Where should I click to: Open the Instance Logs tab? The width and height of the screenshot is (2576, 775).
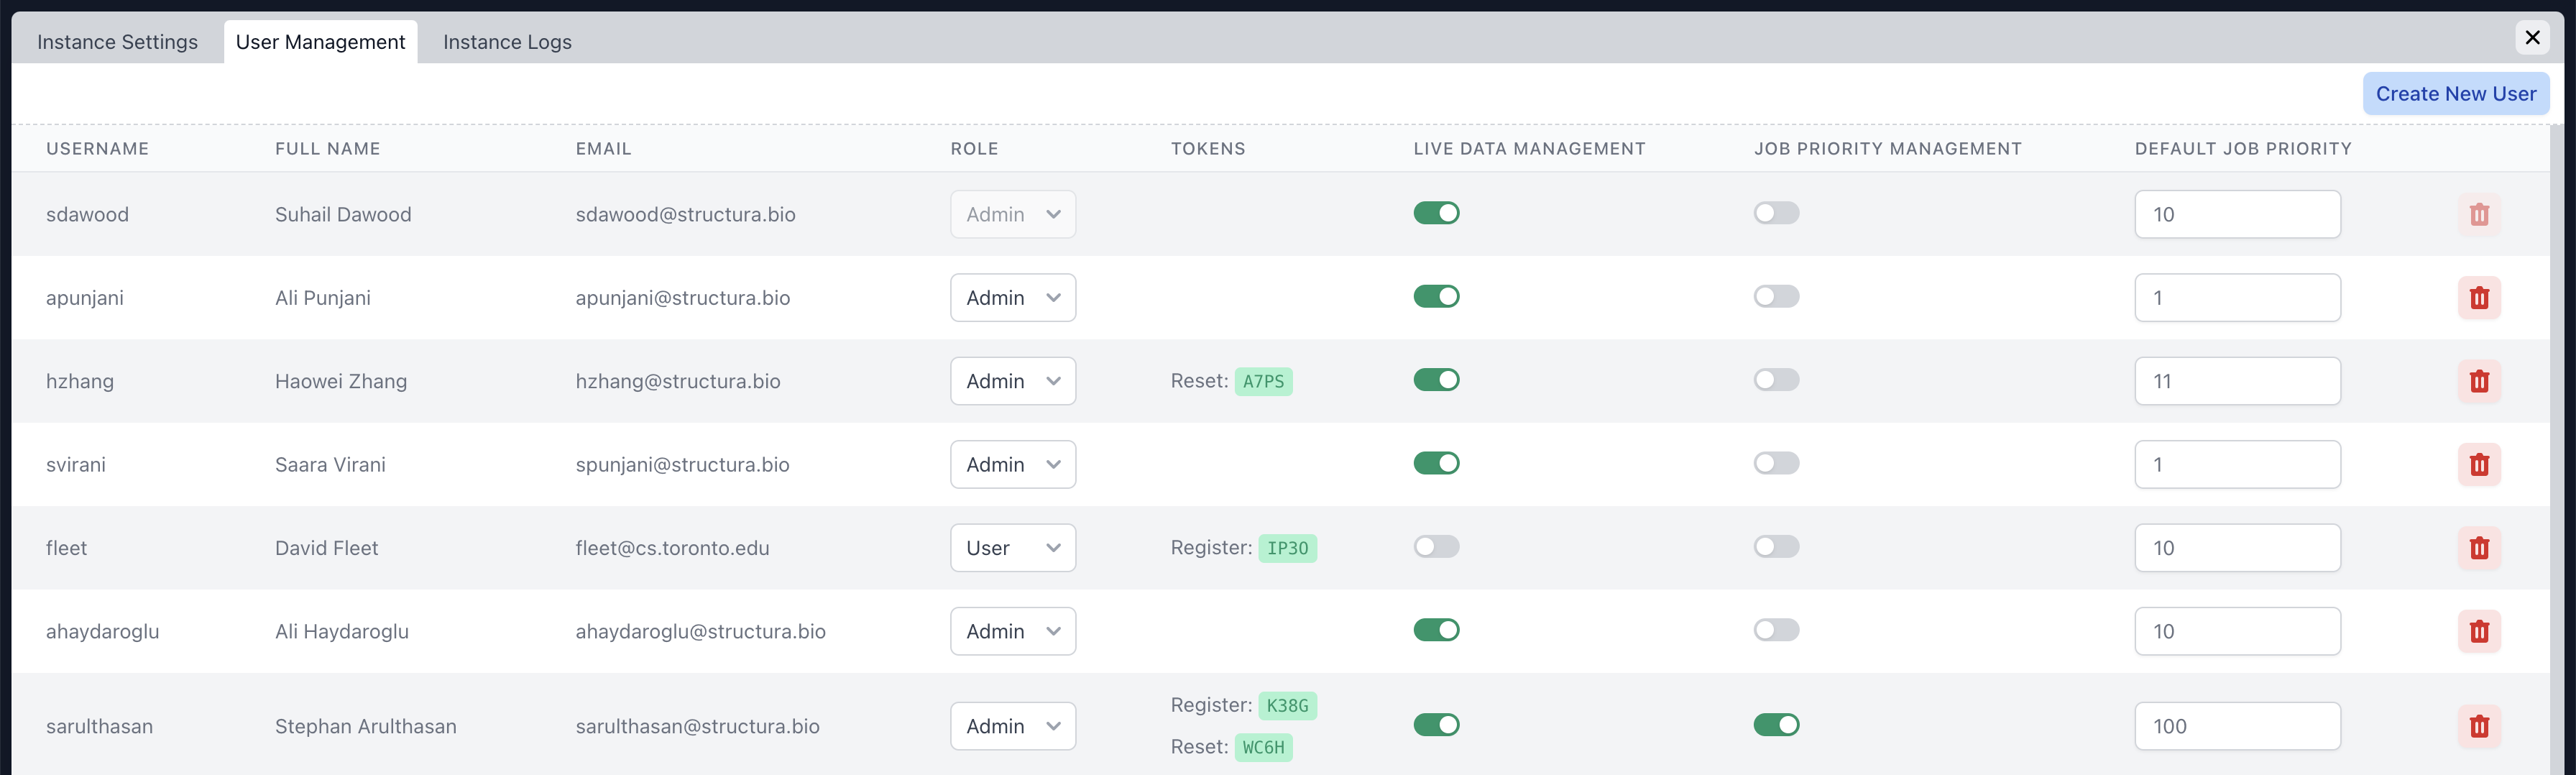tap(507, 42)
